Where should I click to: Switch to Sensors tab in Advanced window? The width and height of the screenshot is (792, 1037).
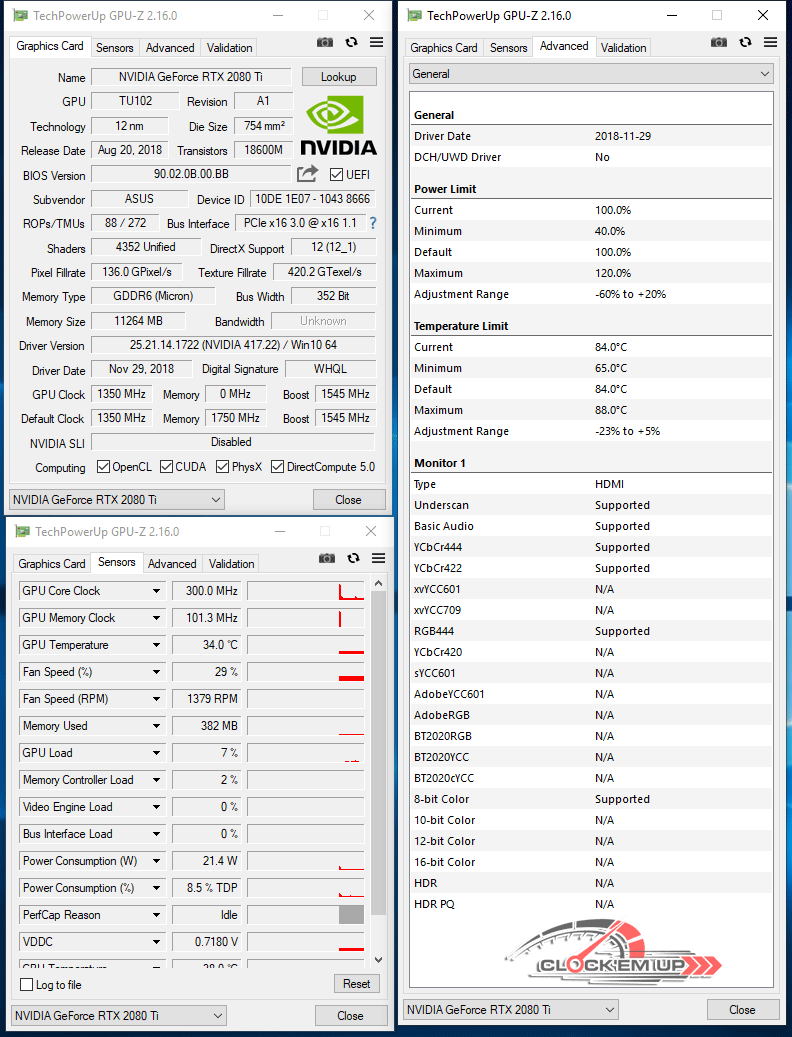[508, 48]
